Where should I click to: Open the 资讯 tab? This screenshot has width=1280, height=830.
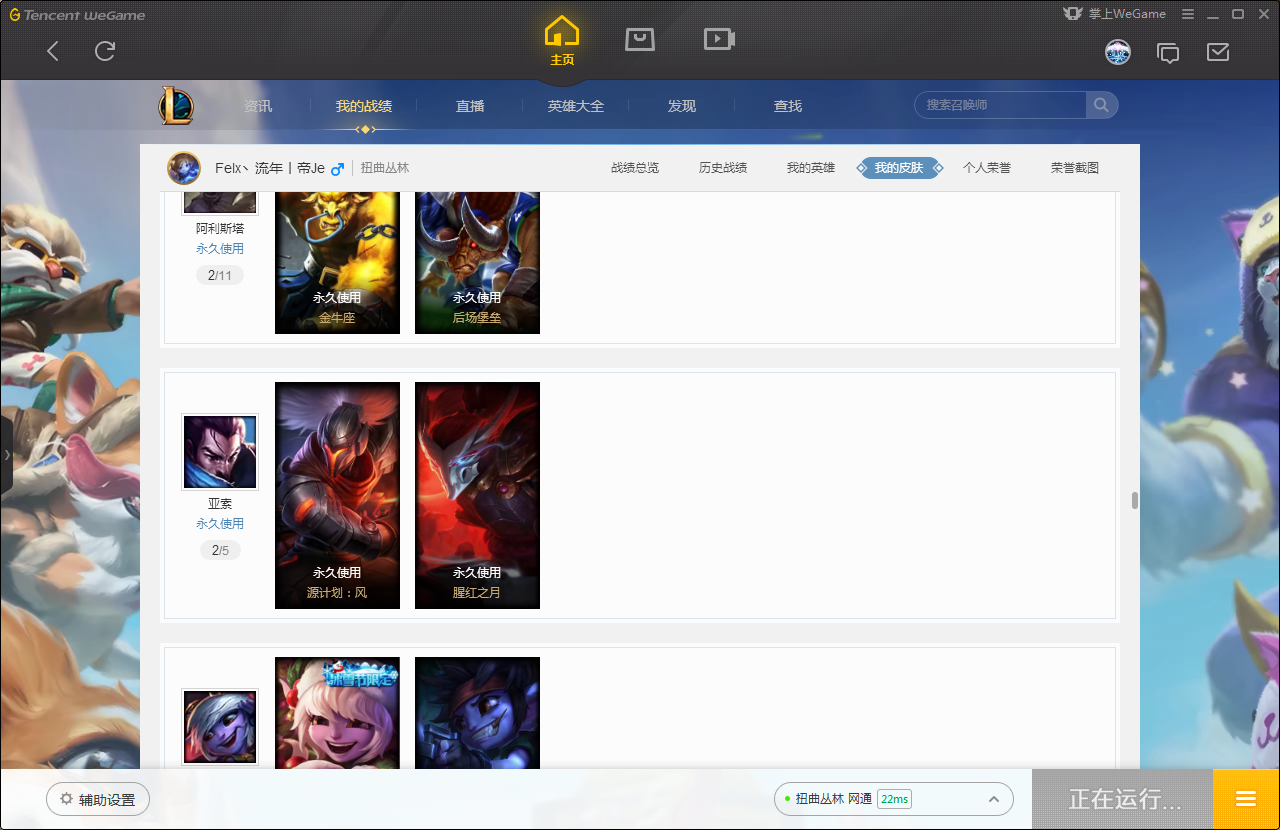tap(258, 106)
